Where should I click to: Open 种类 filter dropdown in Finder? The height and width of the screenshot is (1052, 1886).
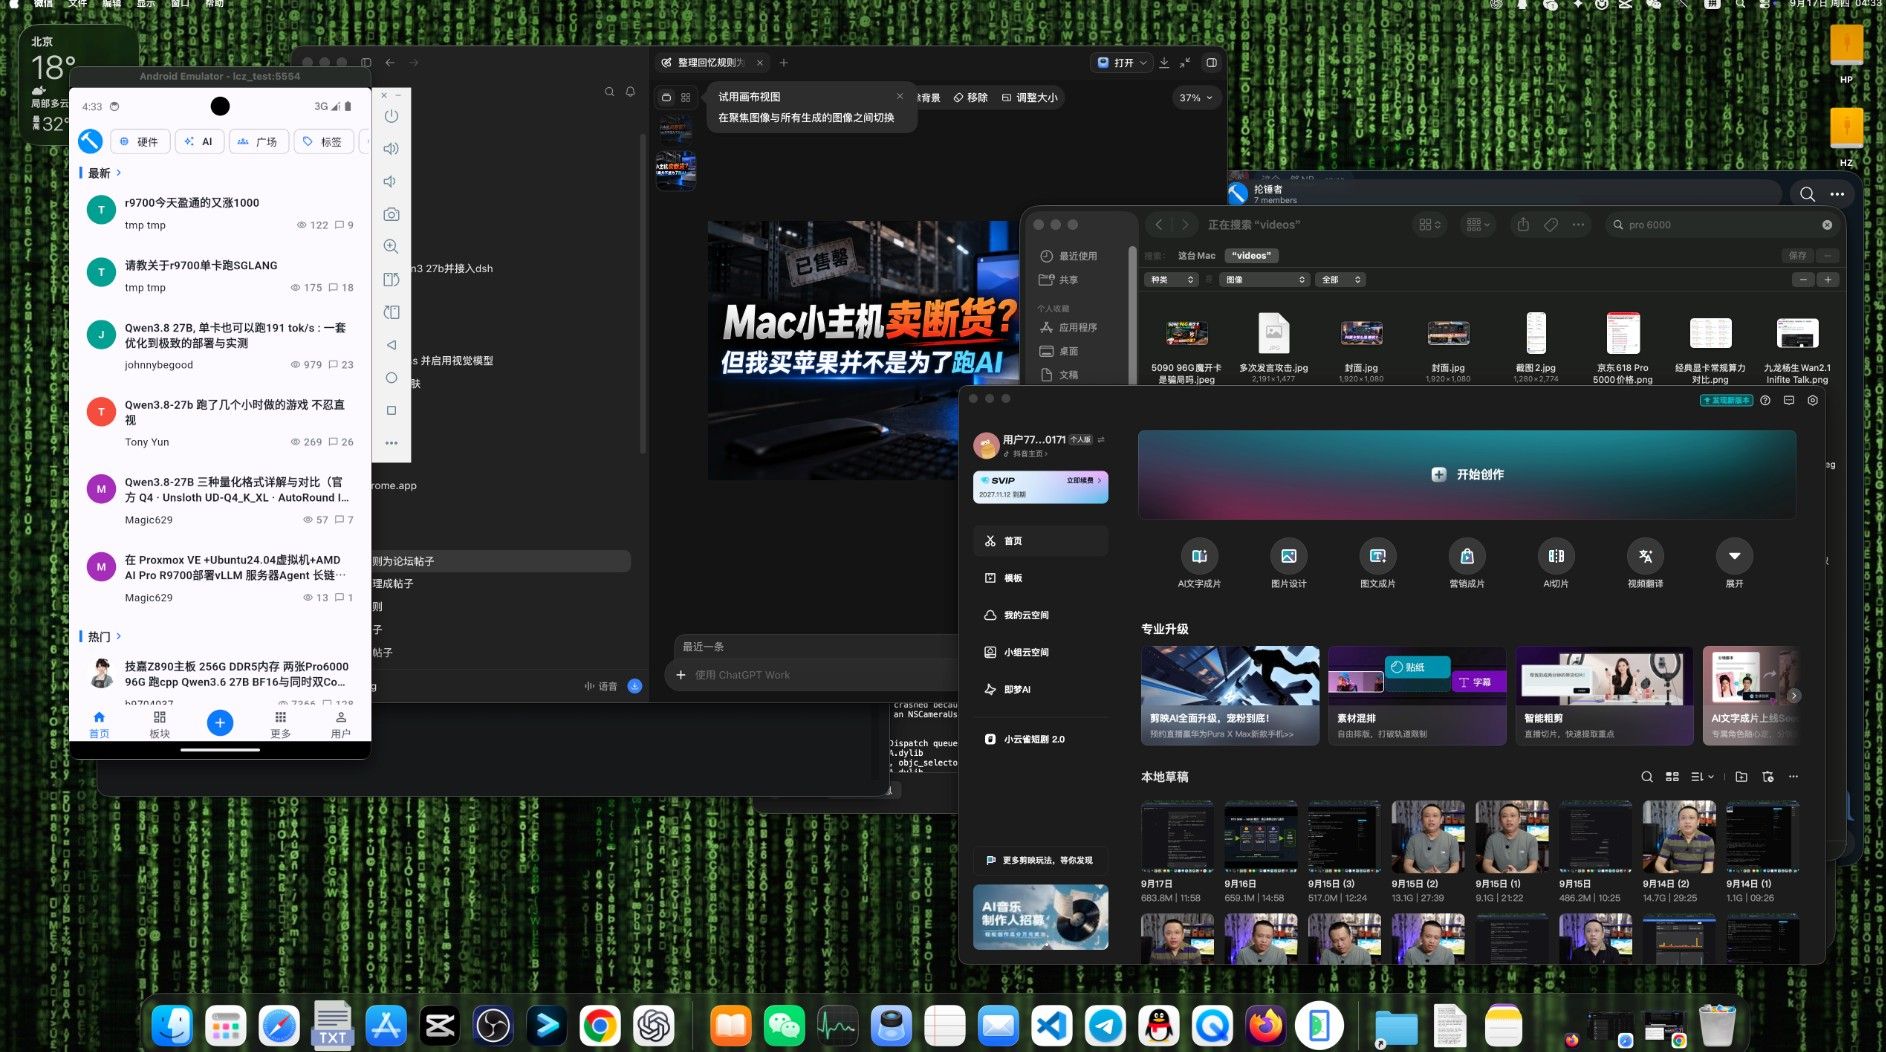[x=1172, y=280]
